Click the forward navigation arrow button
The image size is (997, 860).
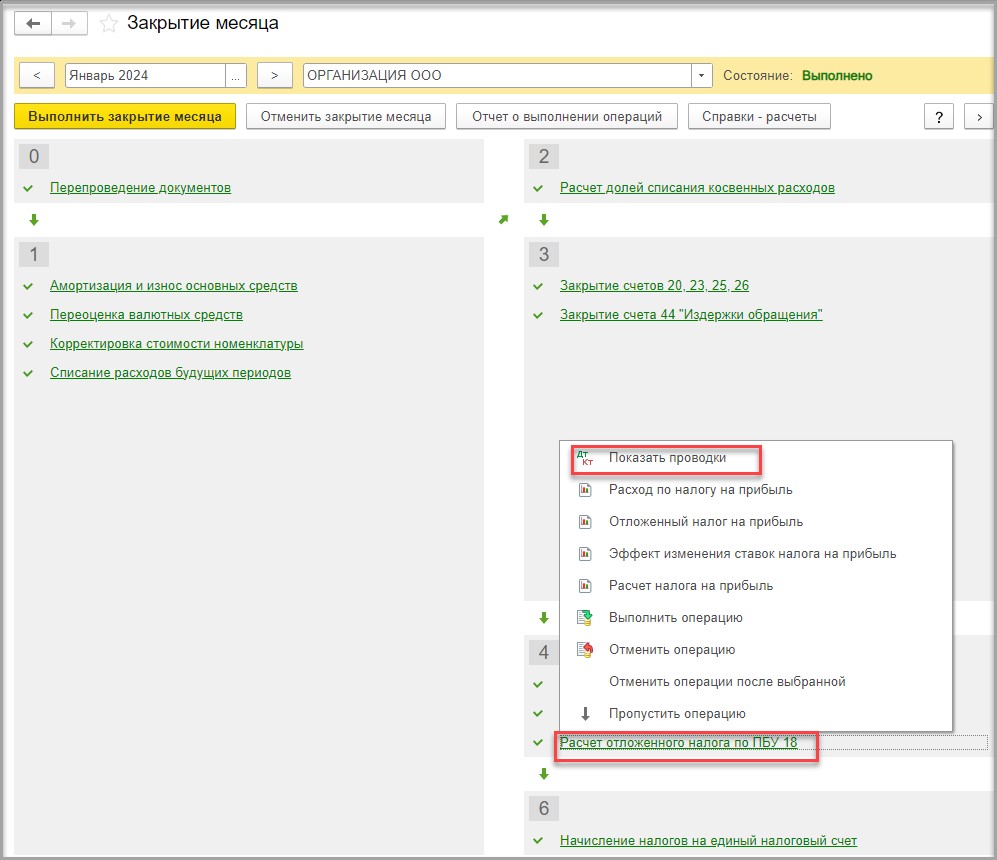pyautogui.click(x=69, y=24)
